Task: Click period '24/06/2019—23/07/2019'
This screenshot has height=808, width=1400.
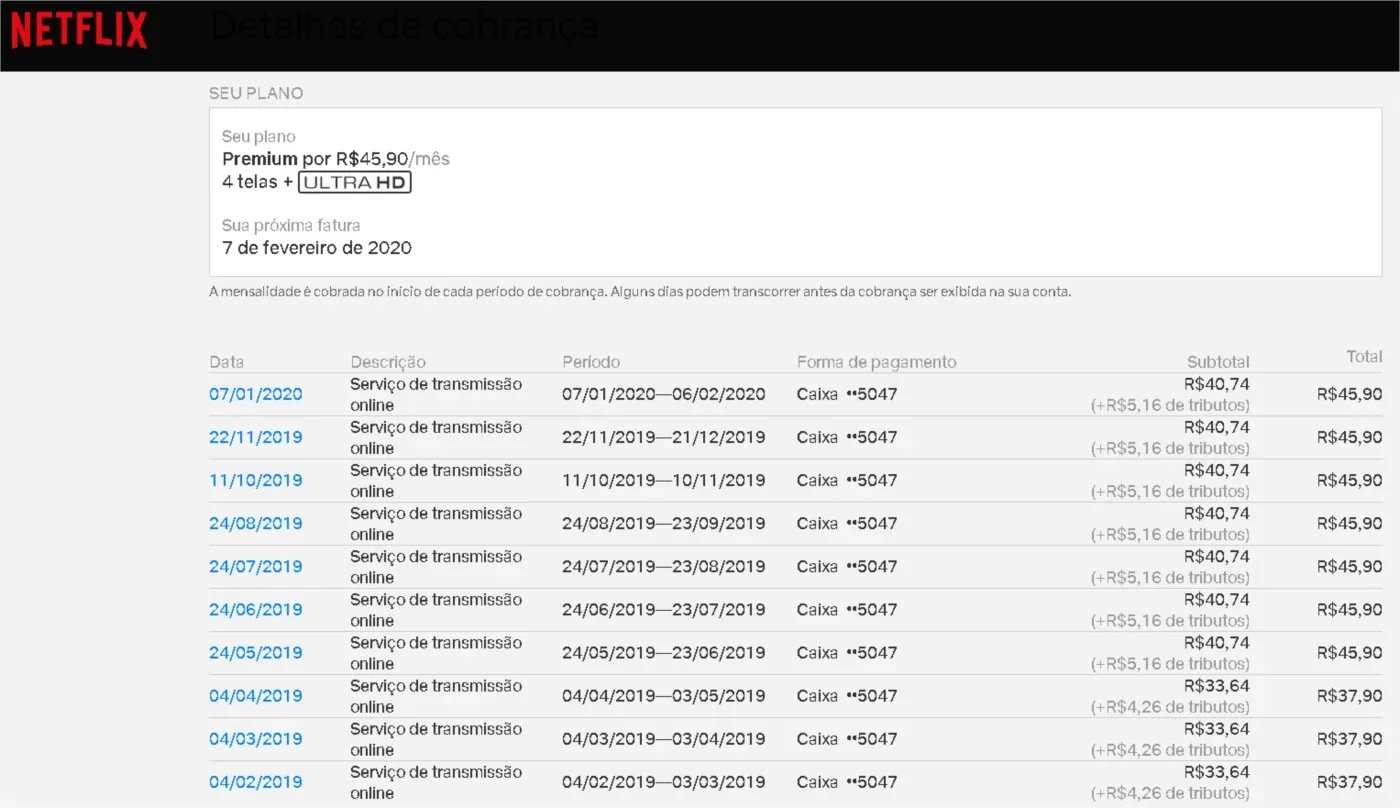Action: click(664, 609)
